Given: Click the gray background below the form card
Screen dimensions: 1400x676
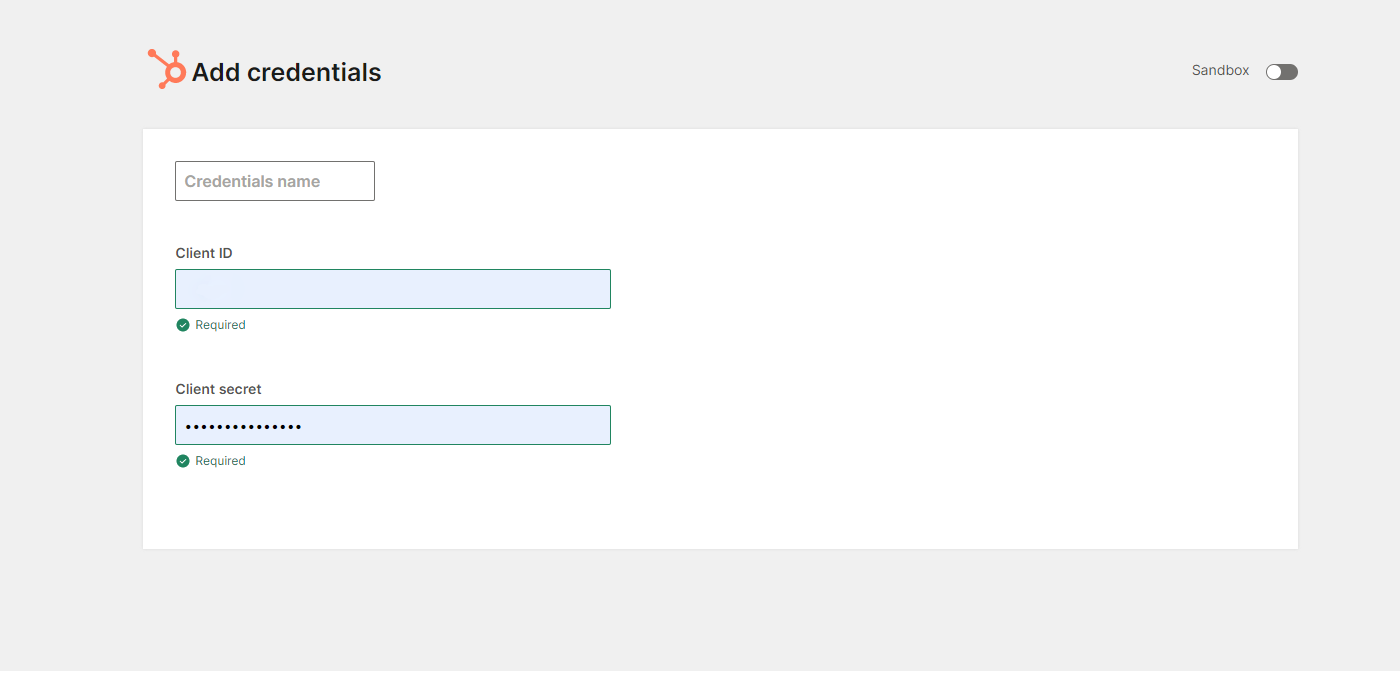Looking at the screenshot, I should (700, 610).
